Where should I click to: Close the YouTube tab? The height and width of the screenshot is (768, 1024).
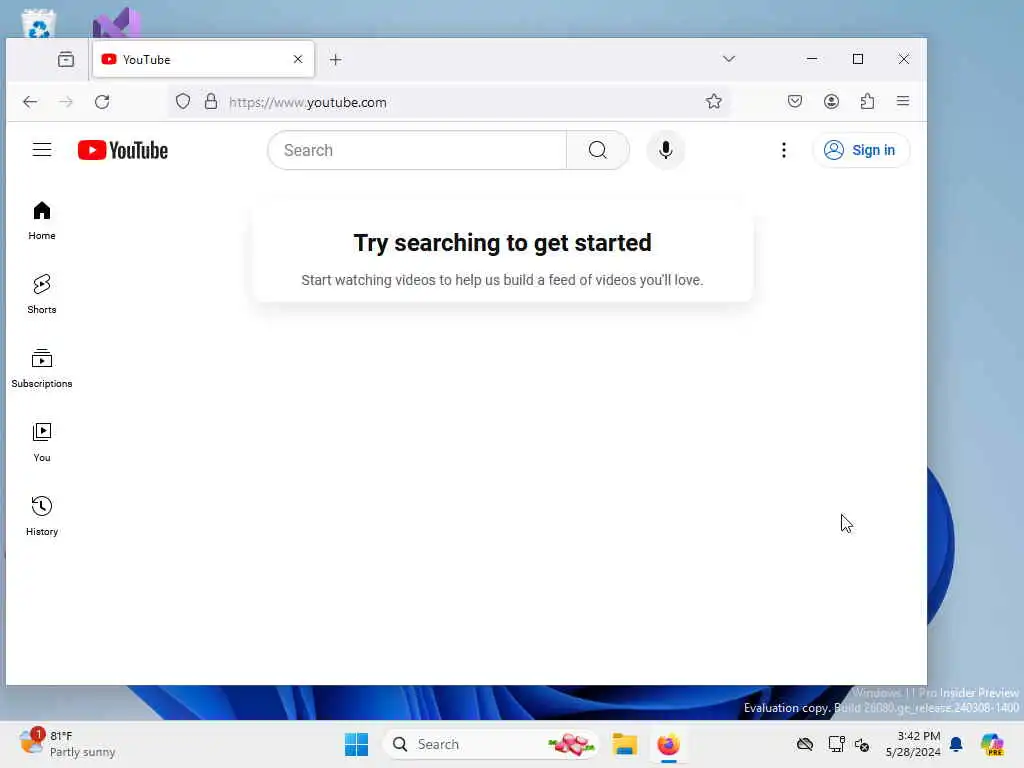(298, 59)
